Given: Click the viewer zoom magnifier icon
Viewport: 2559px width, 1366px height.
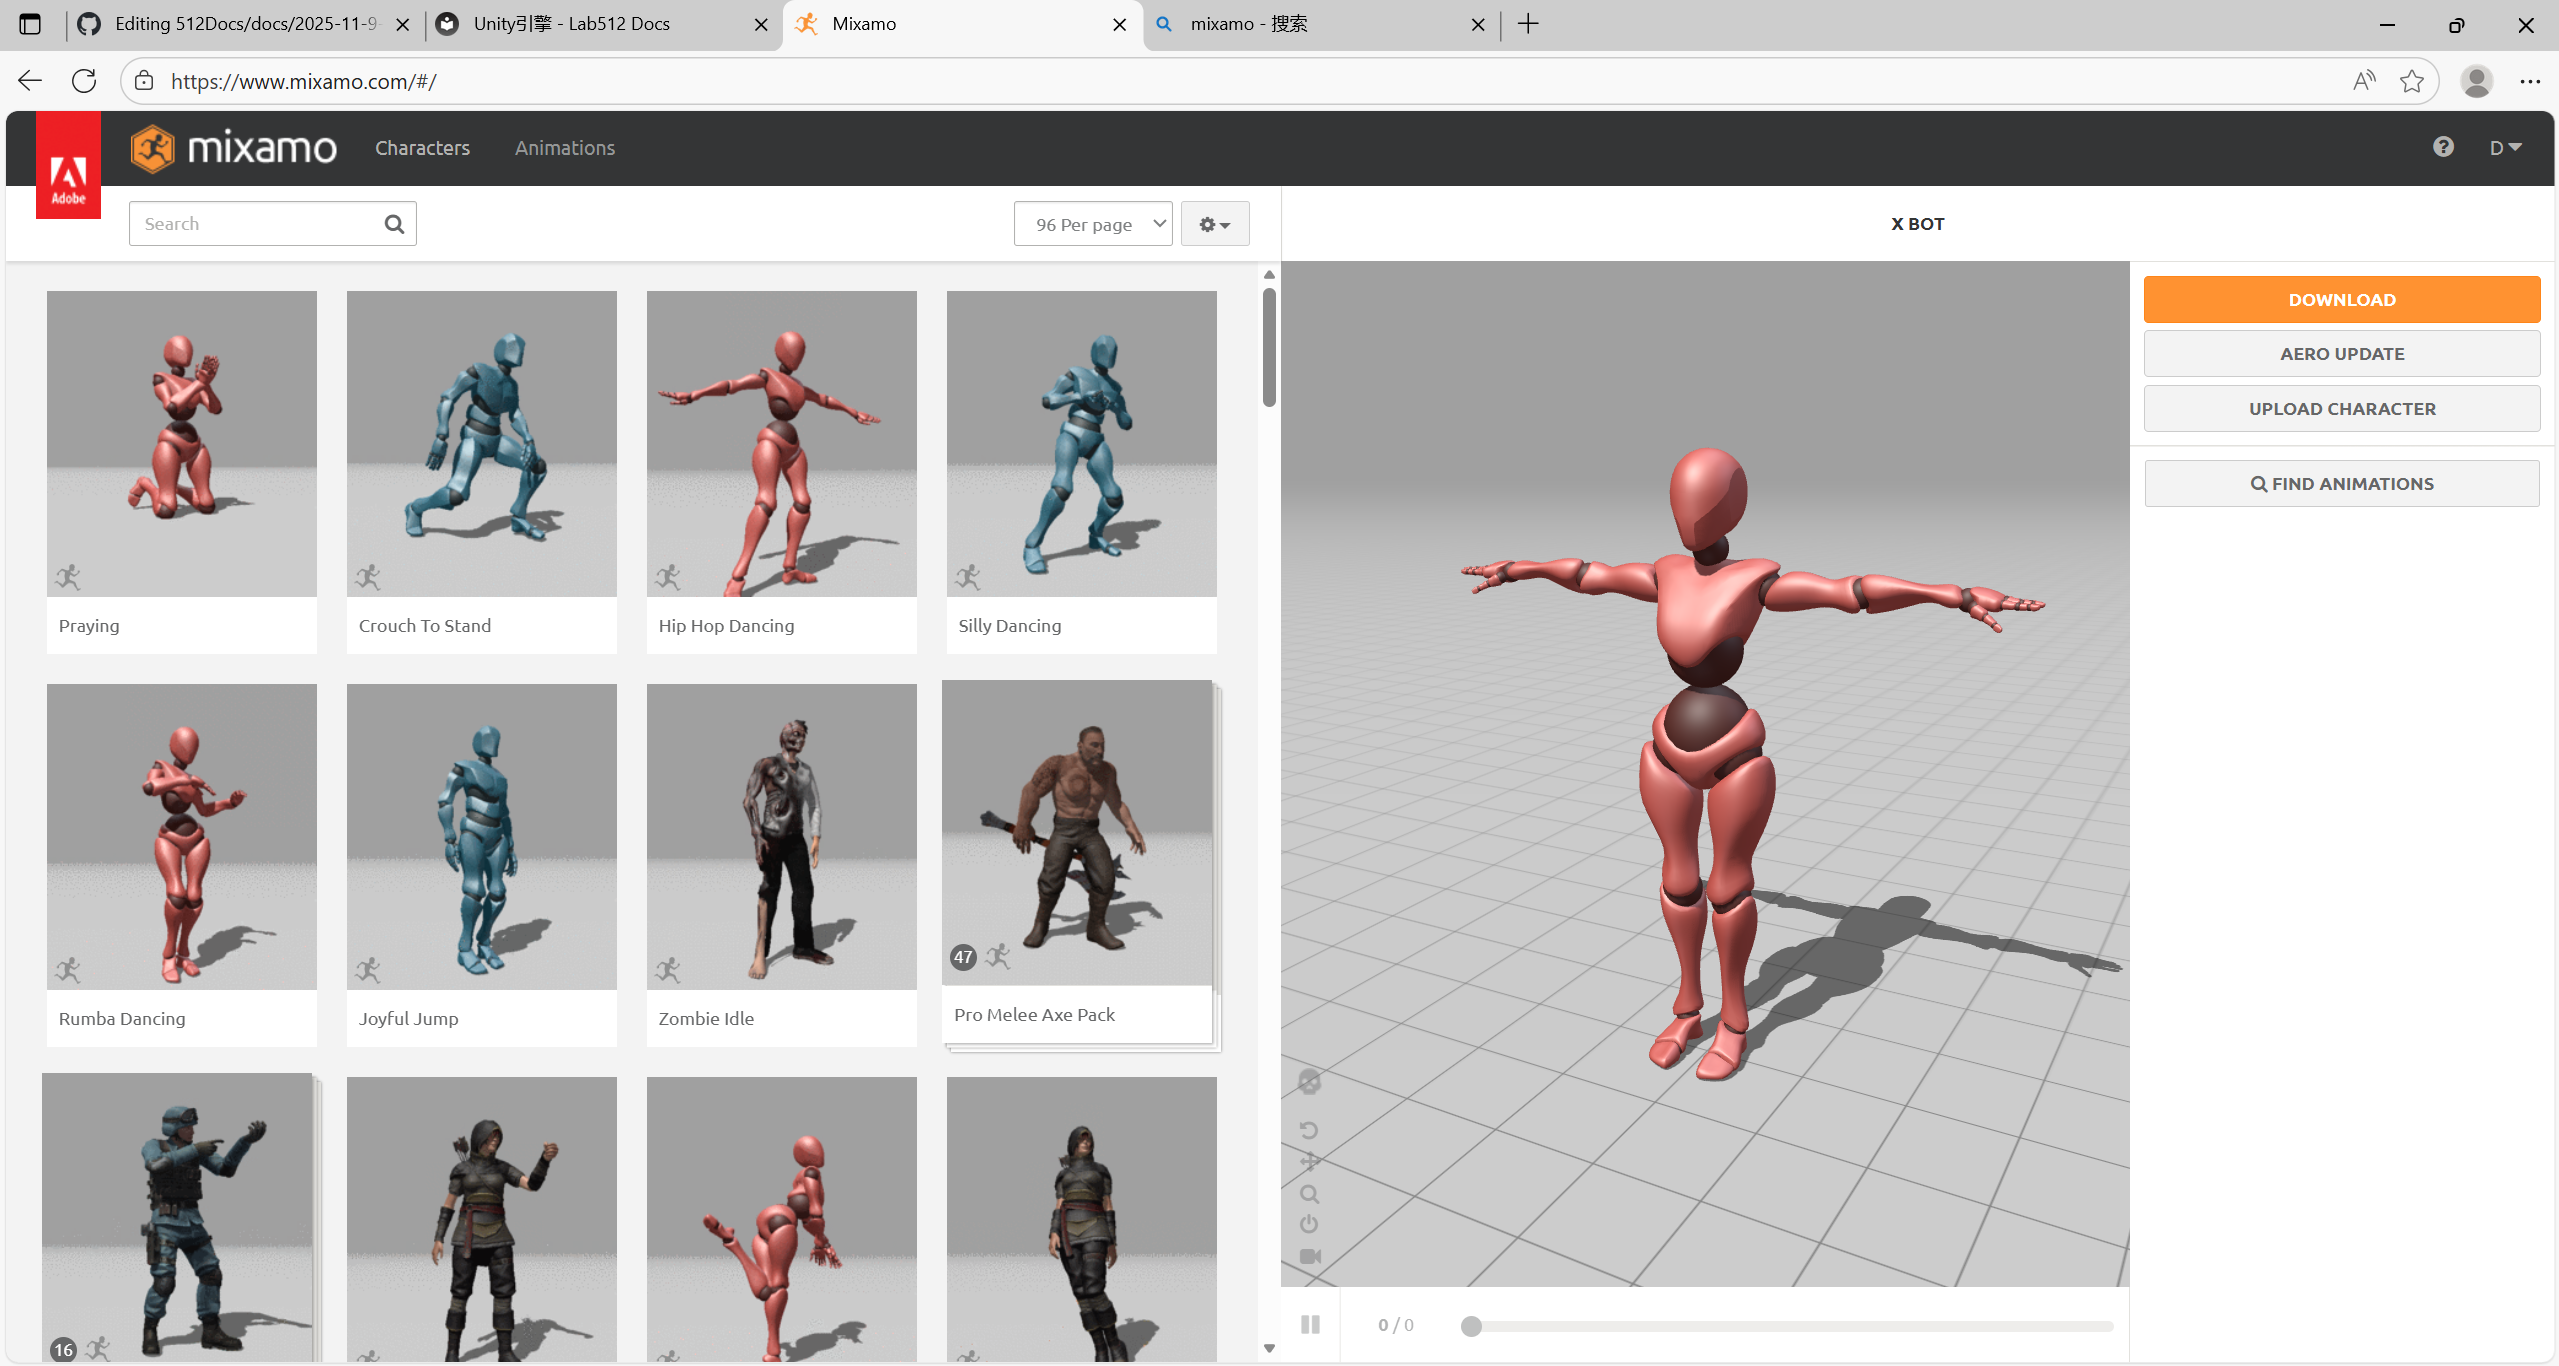Looking at the screenshot, I should click(x=1309, y=1194).
